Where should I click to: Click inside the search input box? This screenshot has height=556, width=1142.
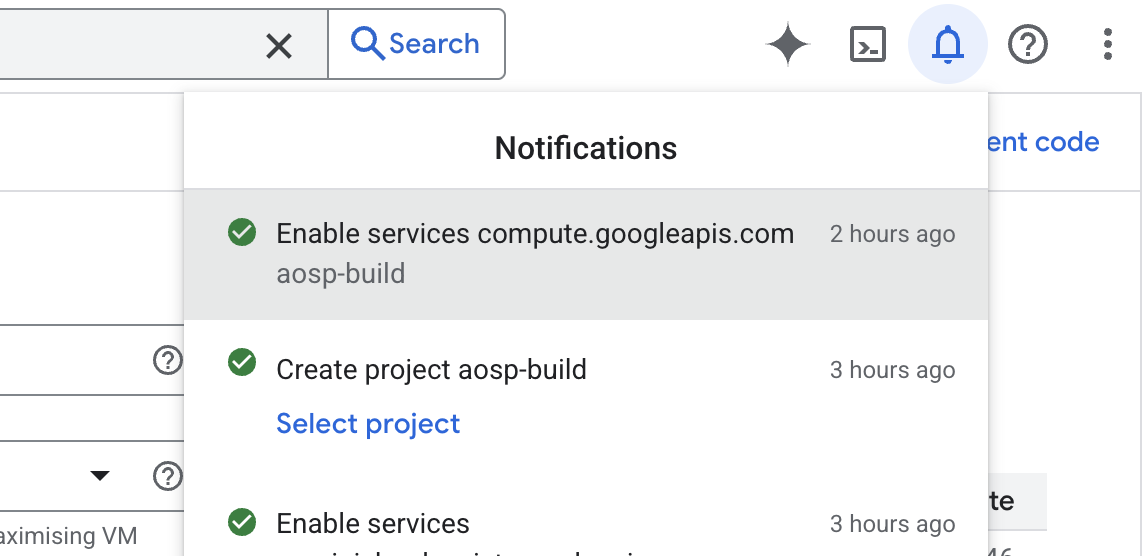click(x=120, y=45)
